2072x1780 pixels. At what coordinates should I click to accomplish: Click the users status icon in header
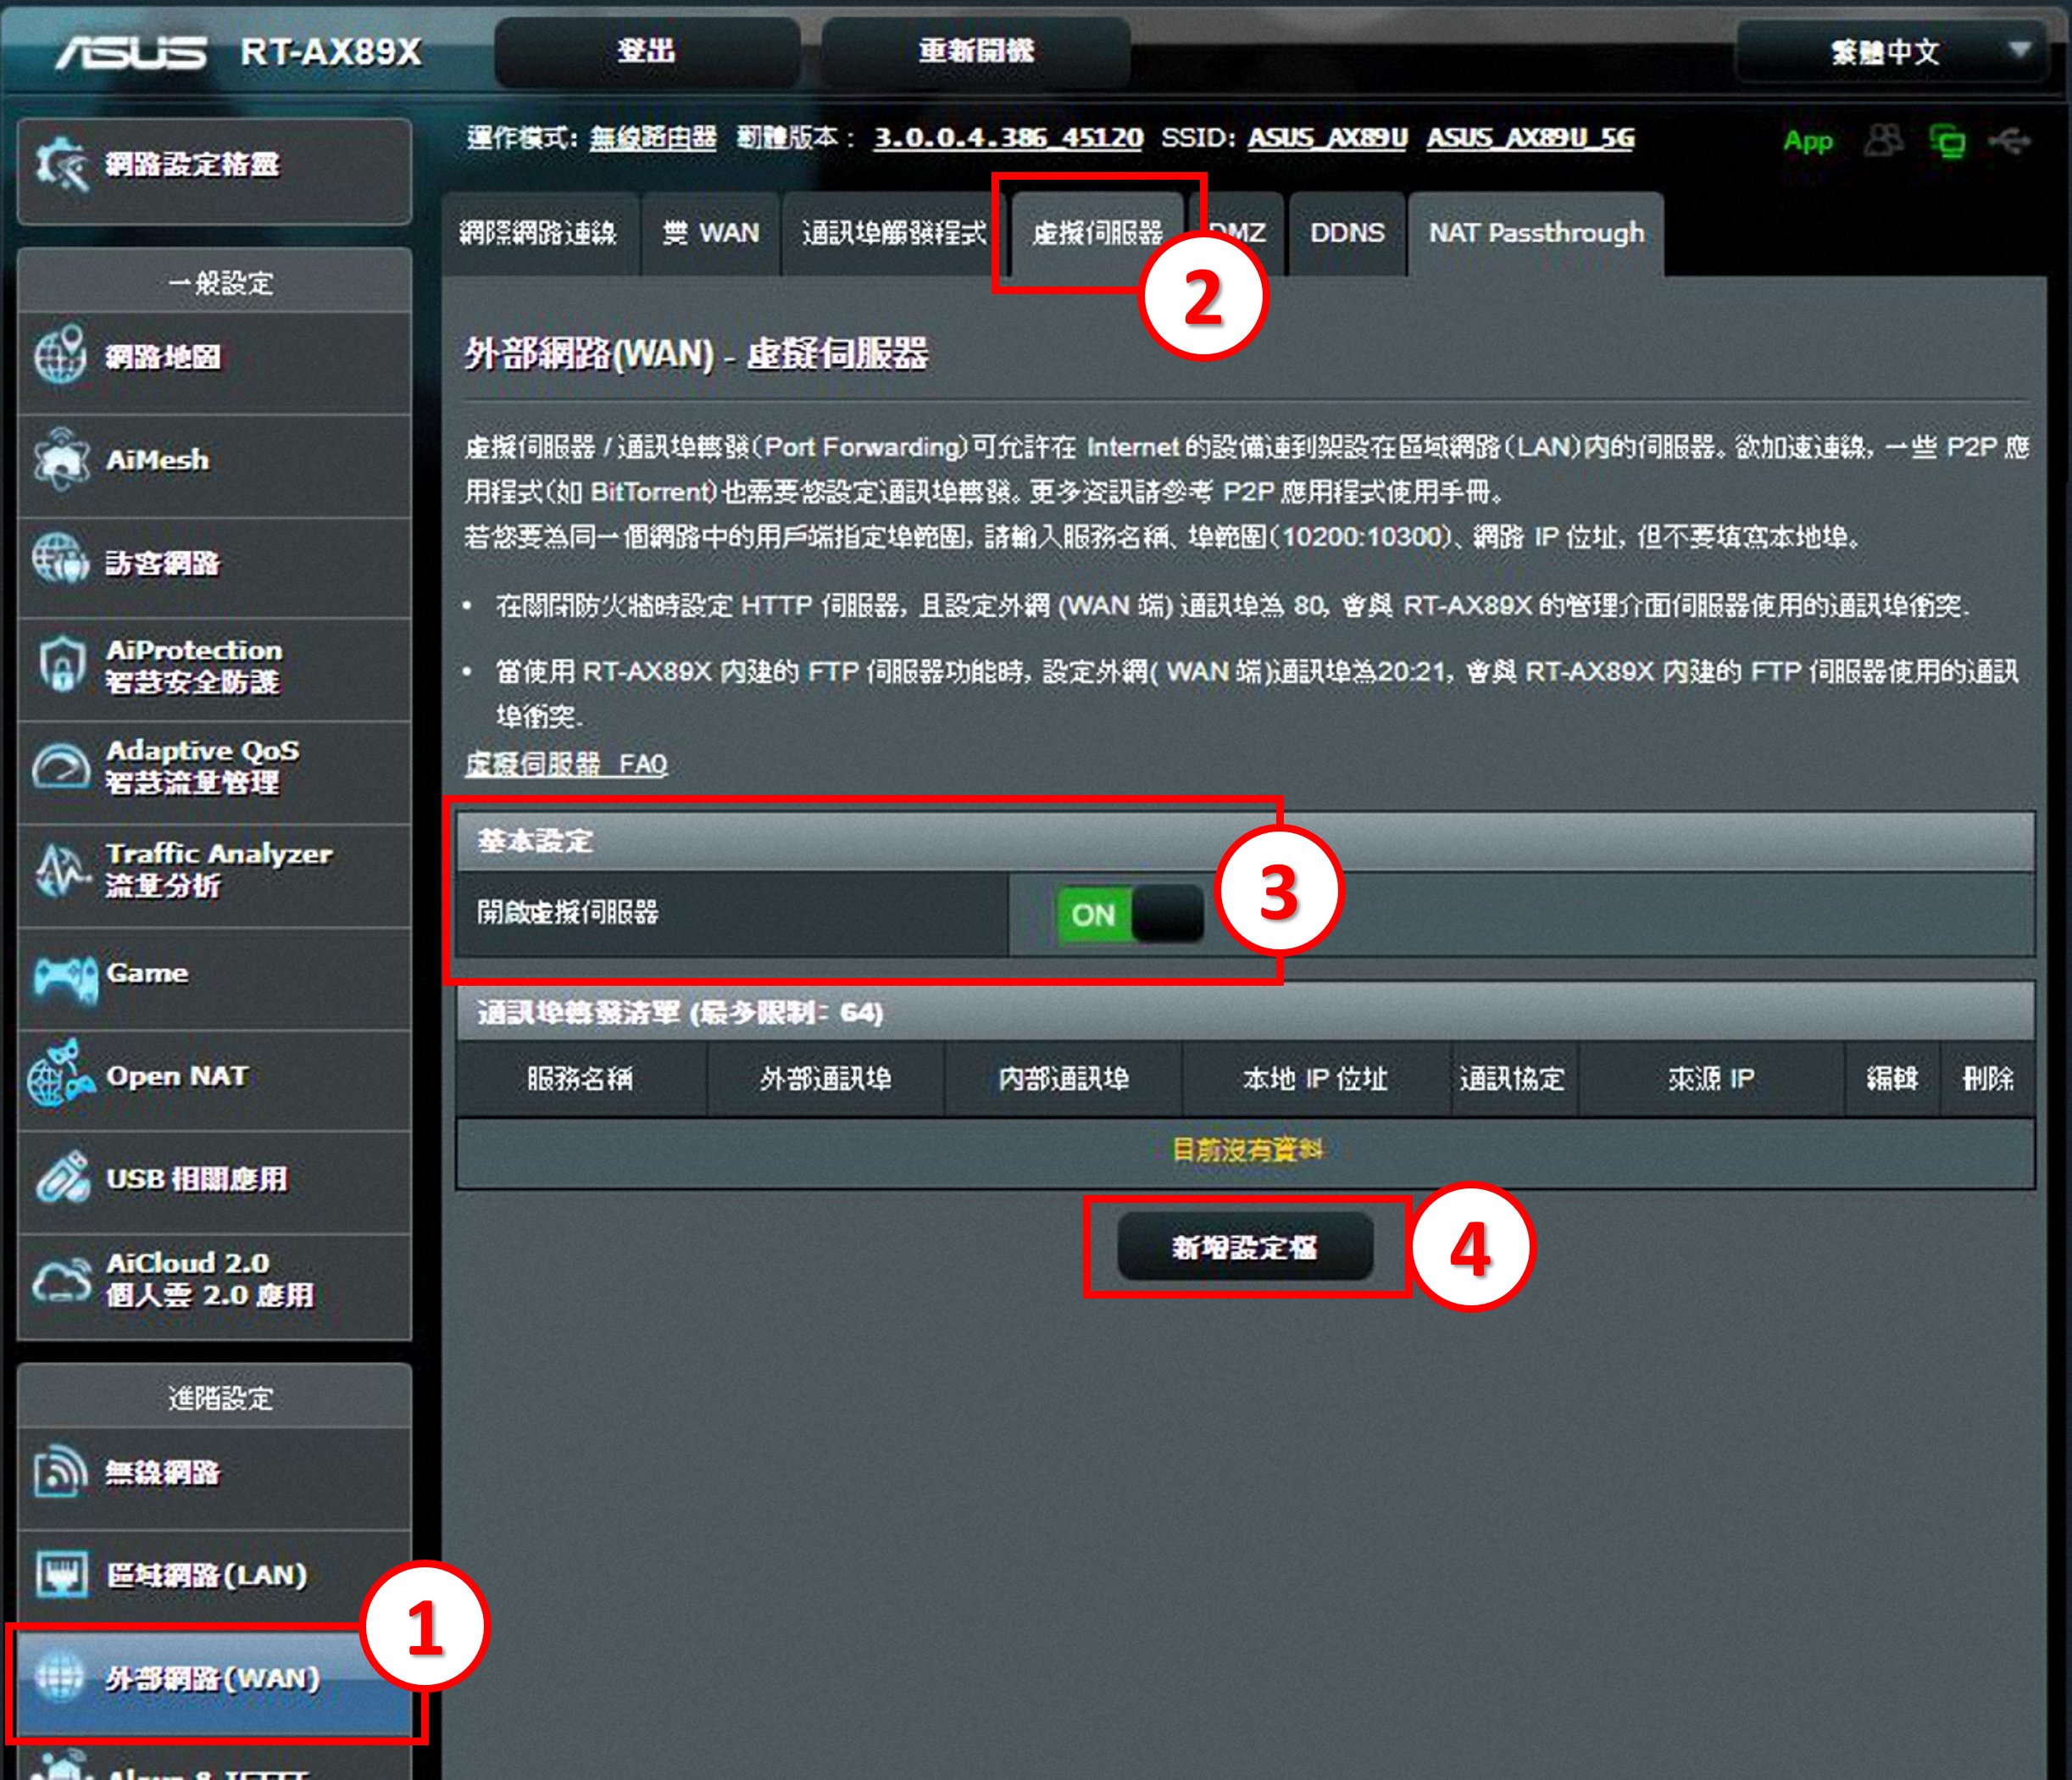[1884, 141]
